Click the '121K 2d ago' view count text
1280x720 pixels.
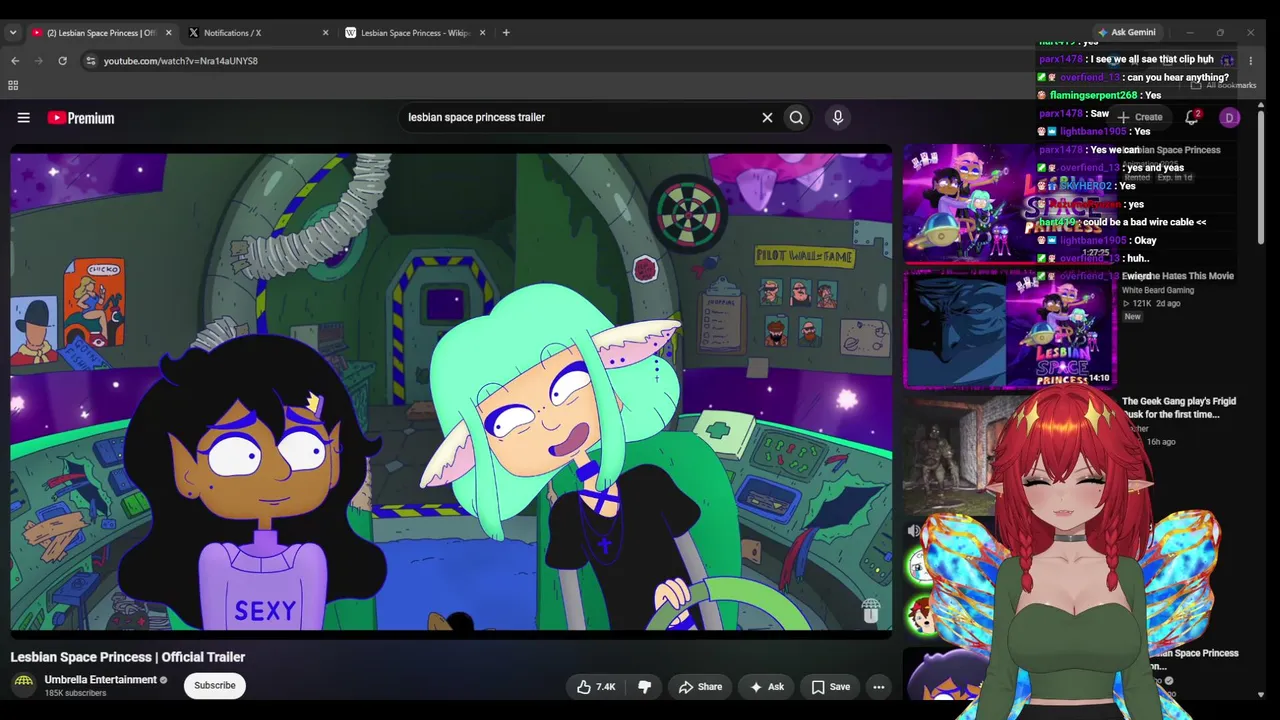click(x=1151, y=303)
